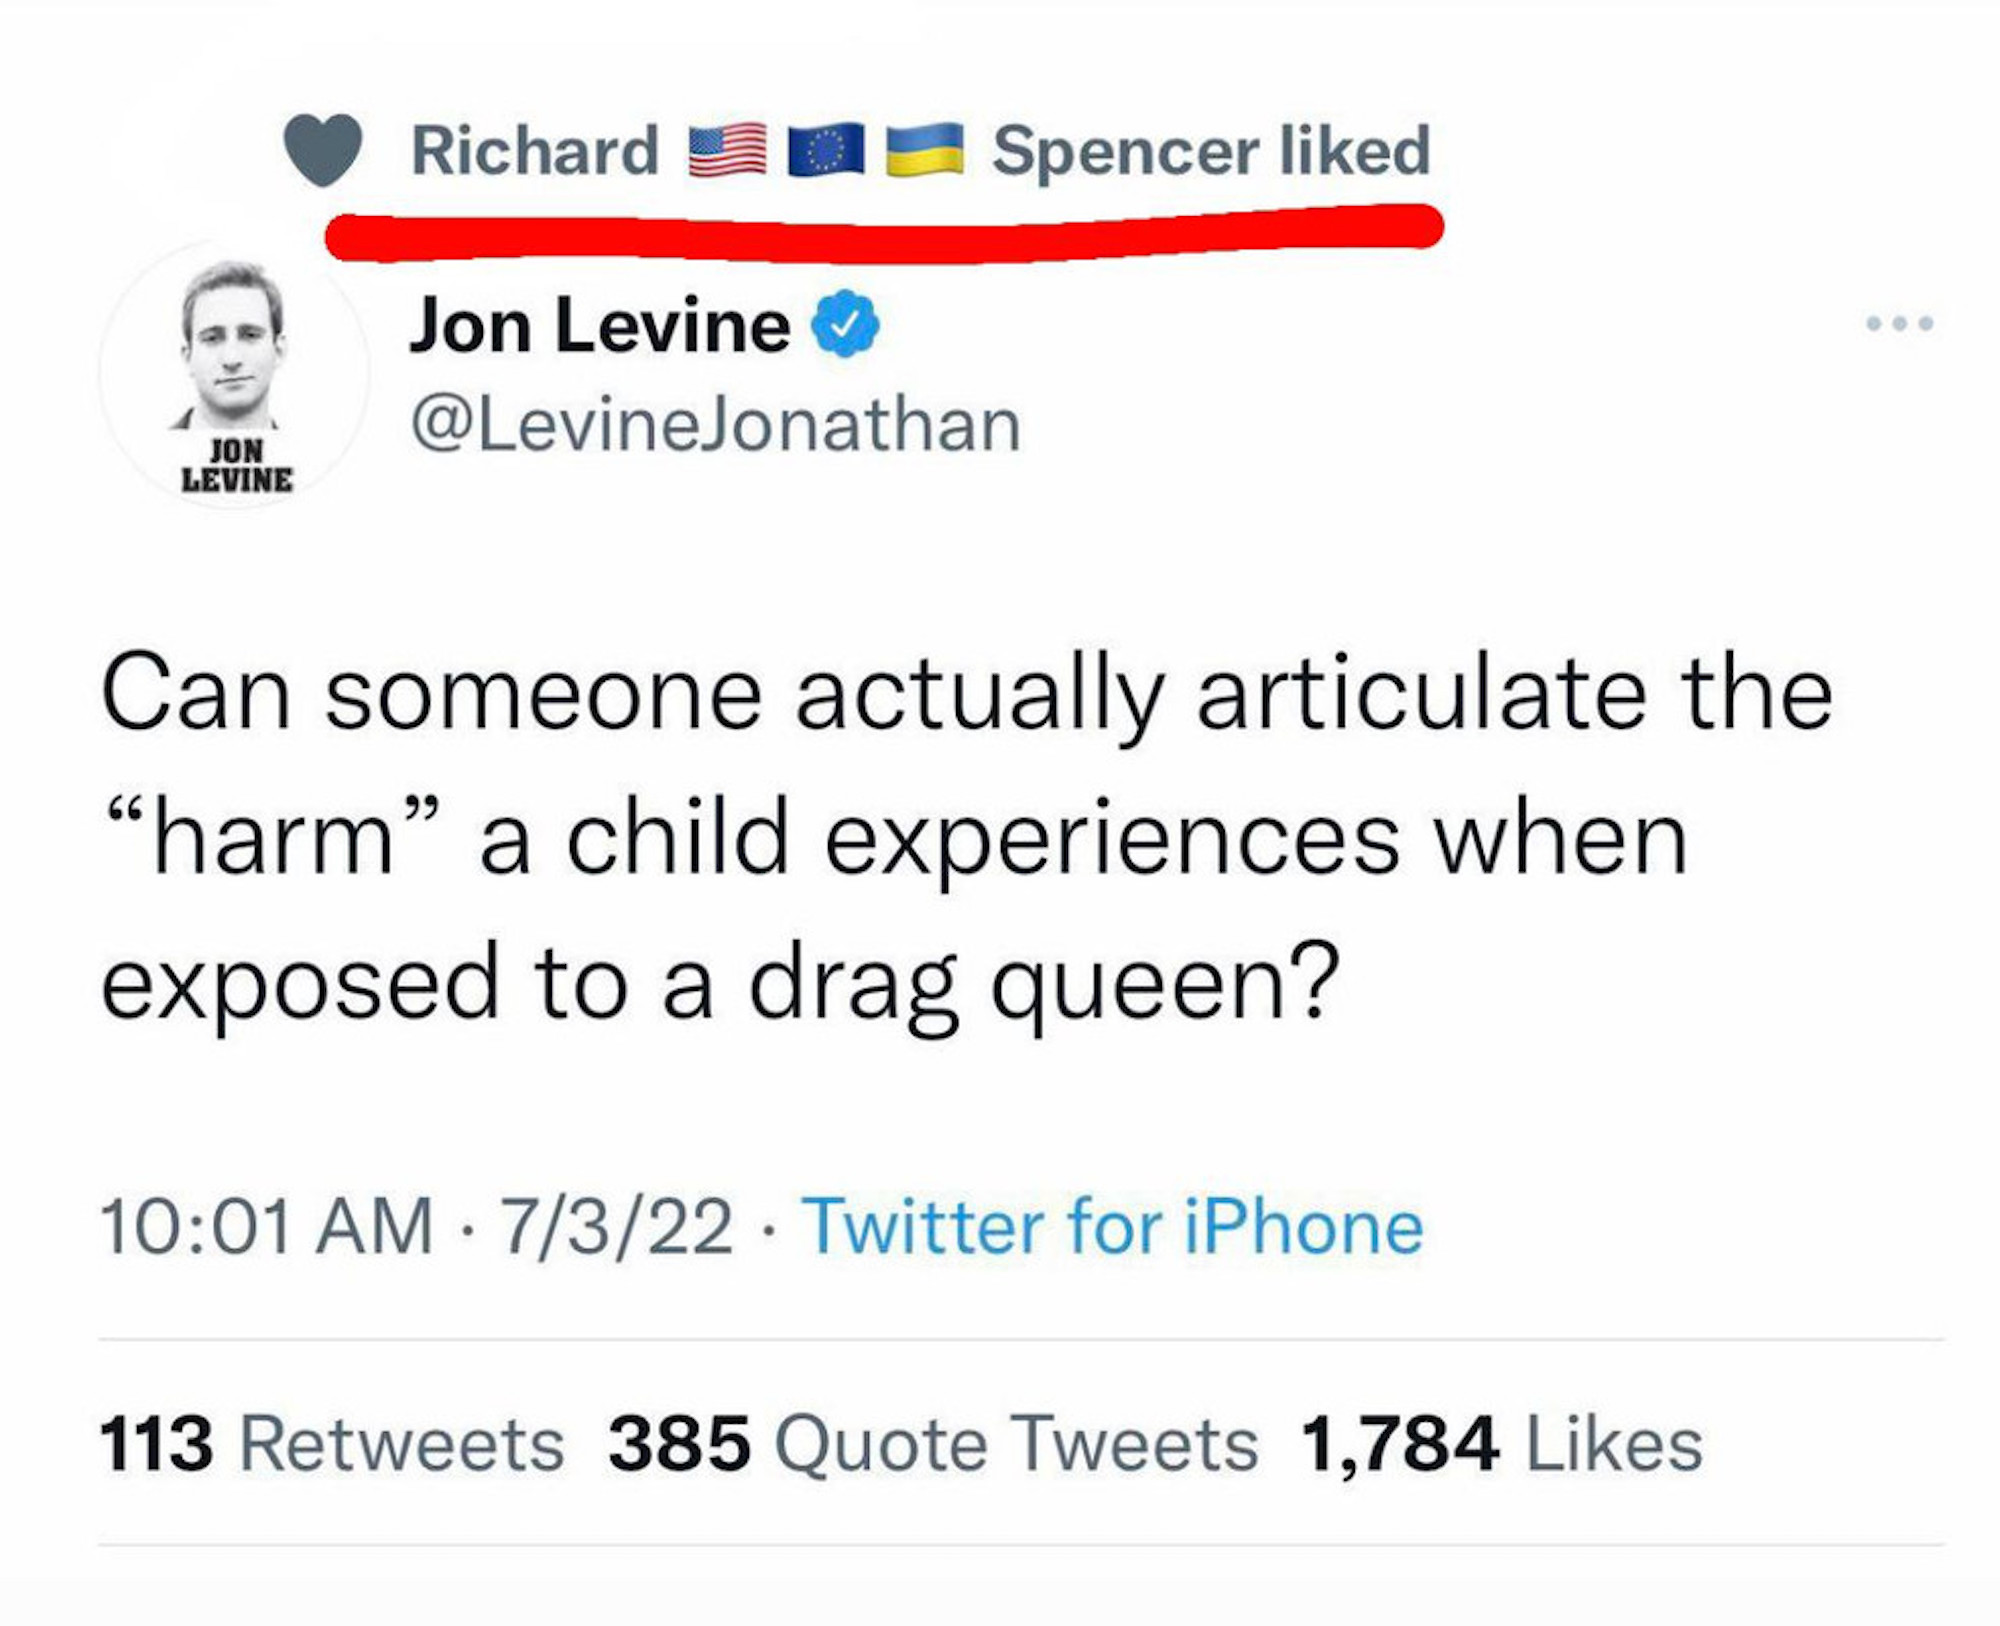The width and height of the screenshot is (2000, 1626).
Task: View the 113 Retweets list
Action: (331, 1444)
